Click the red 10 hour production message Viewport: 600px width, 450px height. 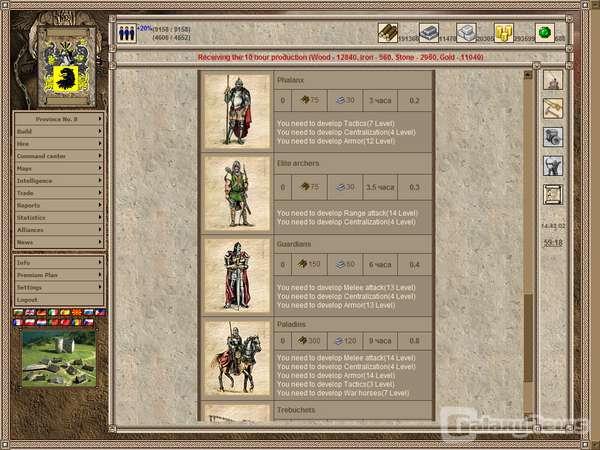(341, 57)
